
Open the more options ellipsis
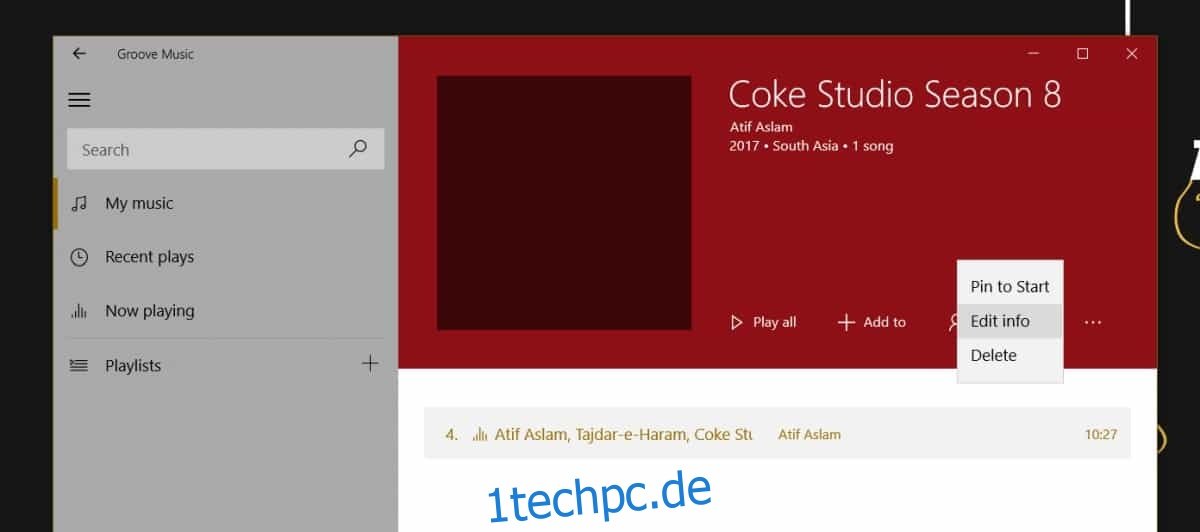[x=1093, y=322]
